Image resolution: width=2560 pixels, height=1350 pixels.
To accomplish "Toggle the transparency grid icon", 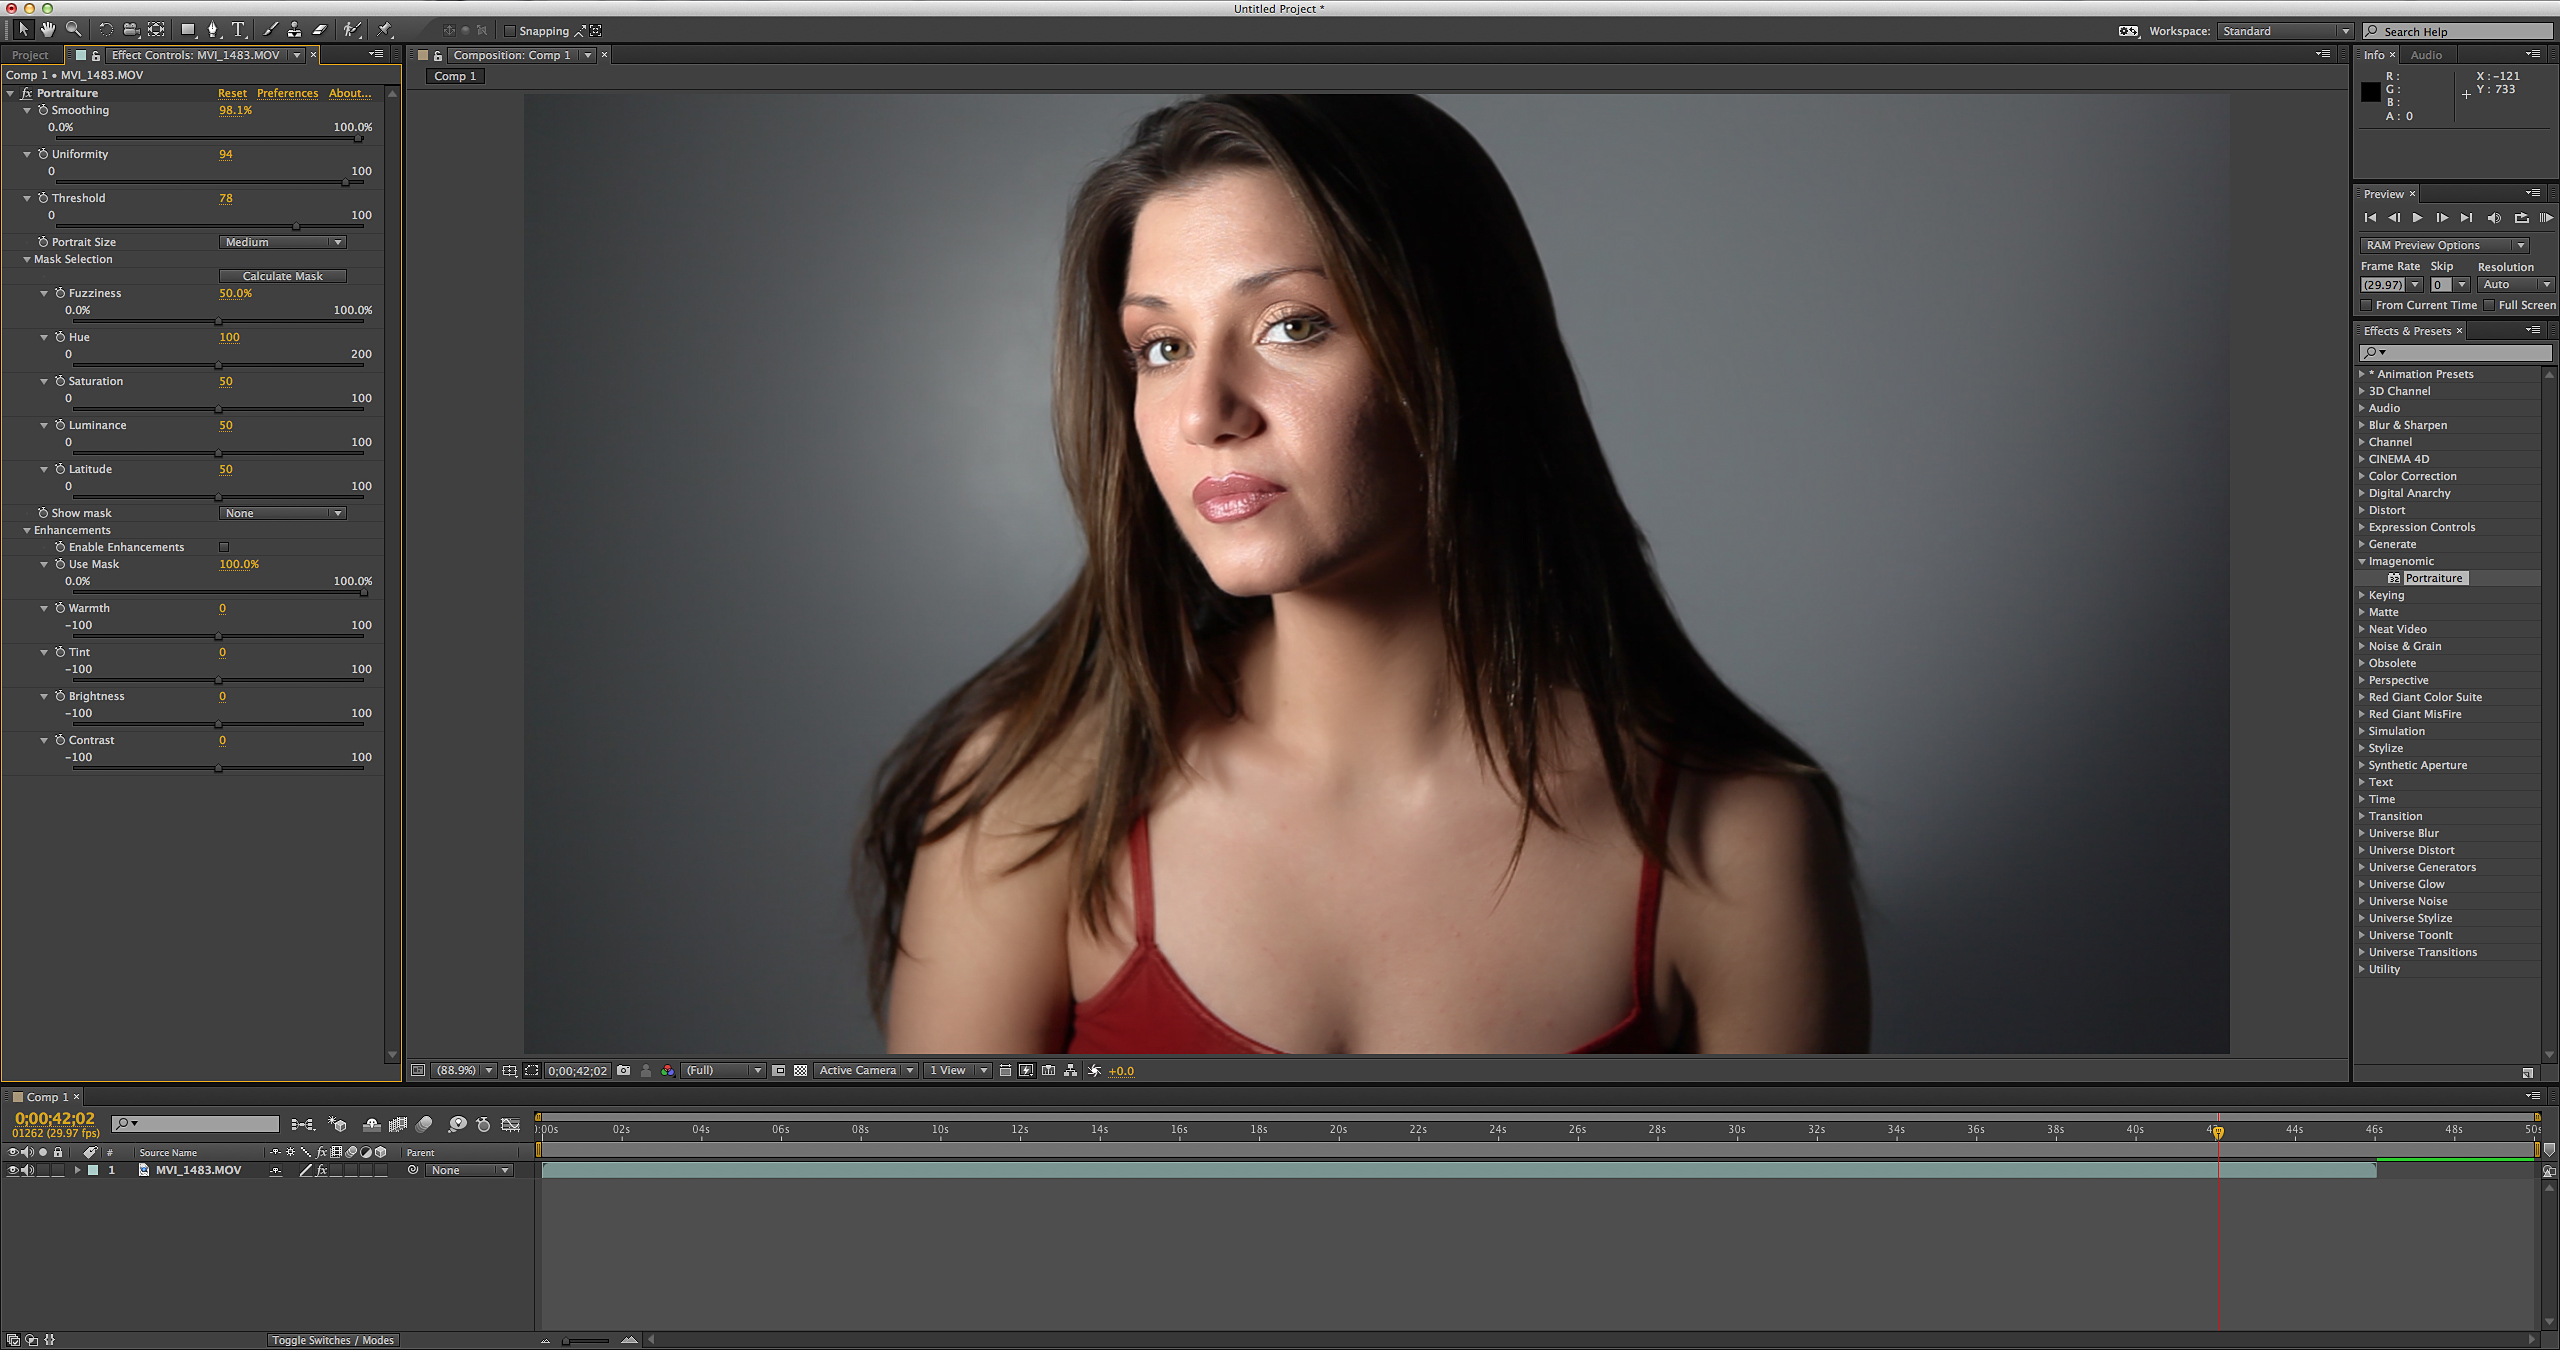I will [x=800, y=1070].
